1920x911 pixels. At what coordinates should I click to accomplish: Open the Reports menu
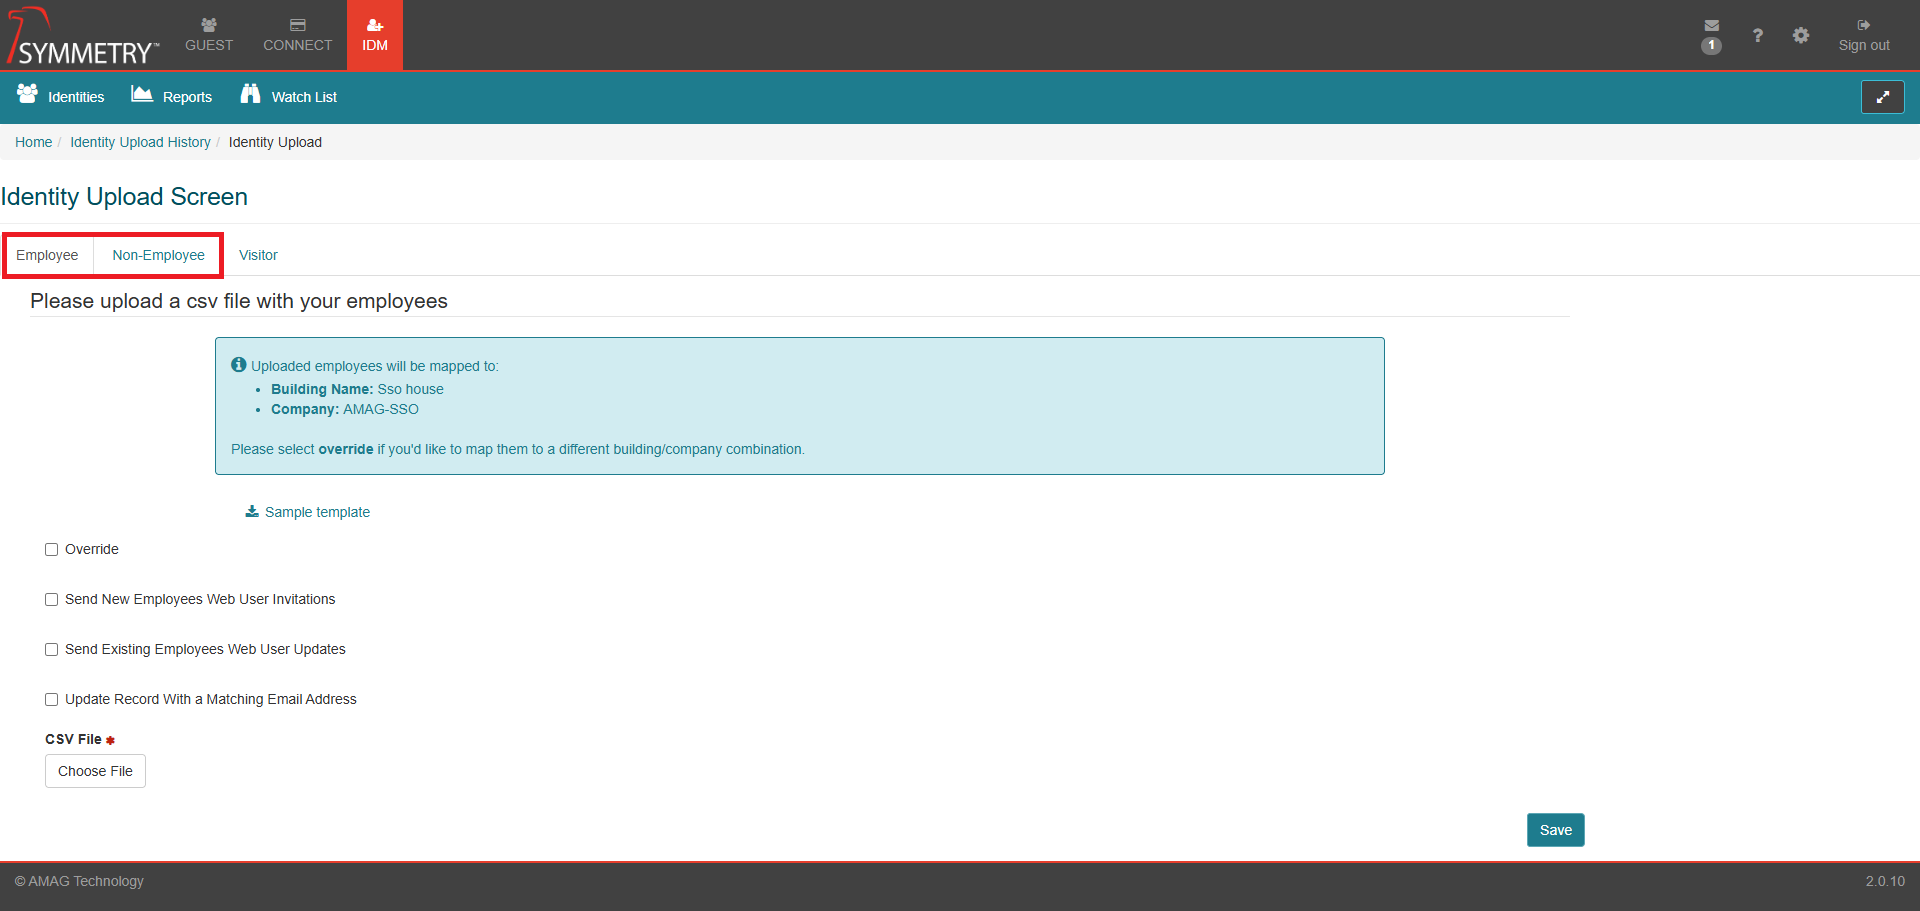tap(172, 97)
